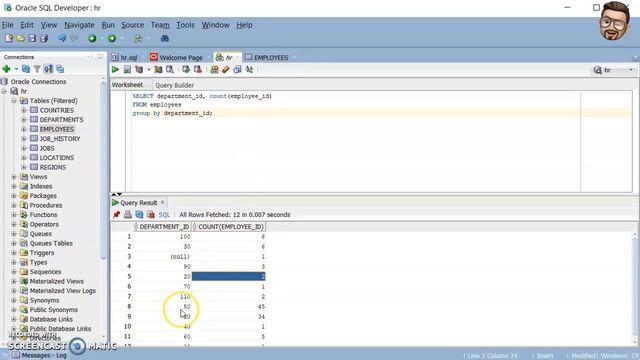This screenshot has height=360, width=640.
Task: Click the overlapping windows icon in Connections toolbar
Action: point(60,69)
